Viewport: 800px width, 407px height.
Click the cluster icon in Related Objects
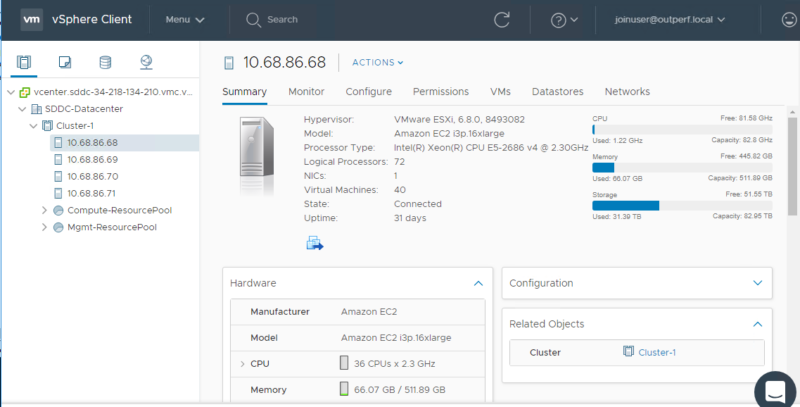[629, 351]
